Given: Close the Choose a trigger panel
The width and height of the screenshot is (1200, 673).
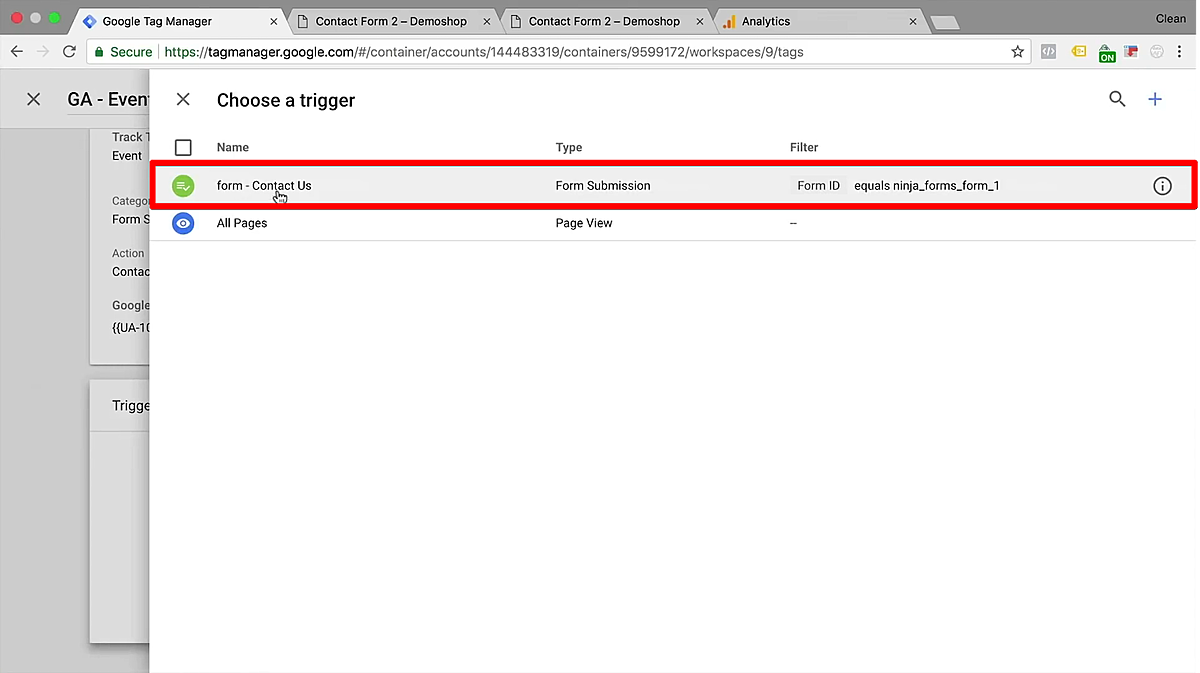Looking at the screenshot, I should pyautogui.click(x=183, y=99).
